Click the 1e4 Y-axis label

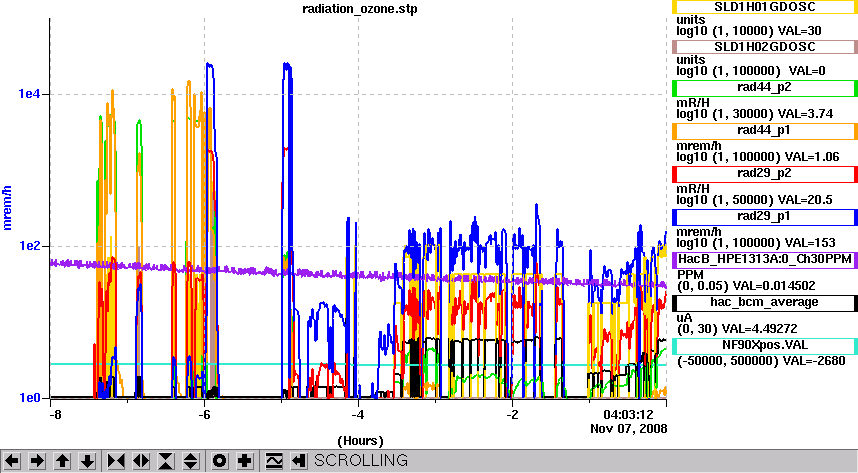[x=30, y=94]
